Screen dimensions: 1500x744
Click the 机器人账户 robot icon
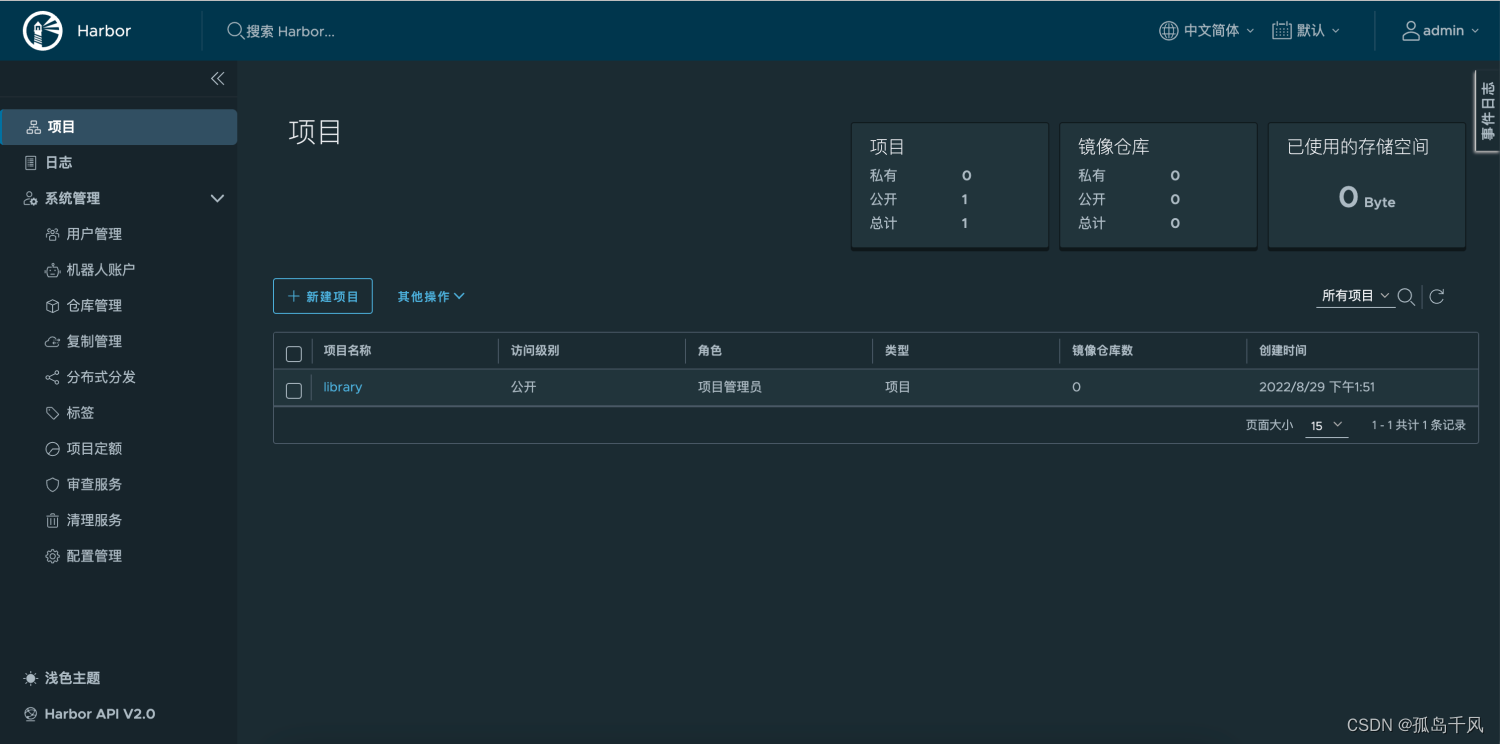click(53, 270)
